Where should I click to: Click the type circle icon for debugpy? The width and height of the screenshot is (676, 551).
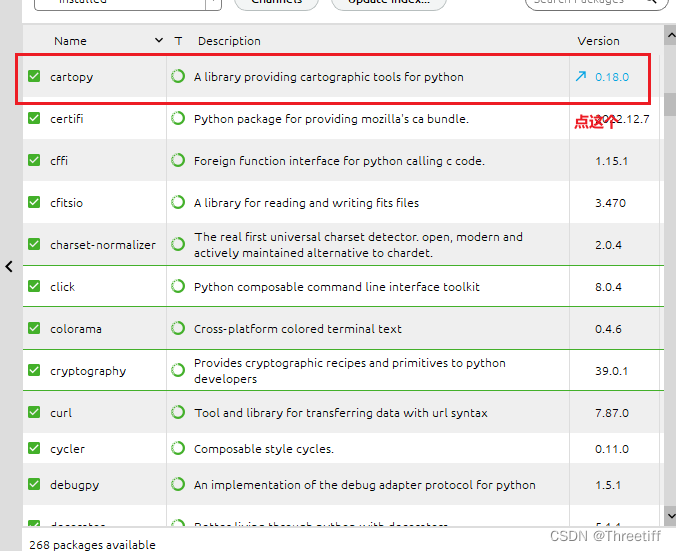click(x=178, y=484)
